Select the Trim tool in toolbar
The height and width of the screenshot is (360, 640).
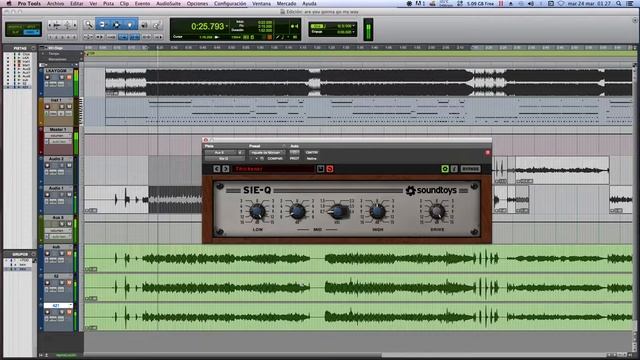(x=102, y=25)
